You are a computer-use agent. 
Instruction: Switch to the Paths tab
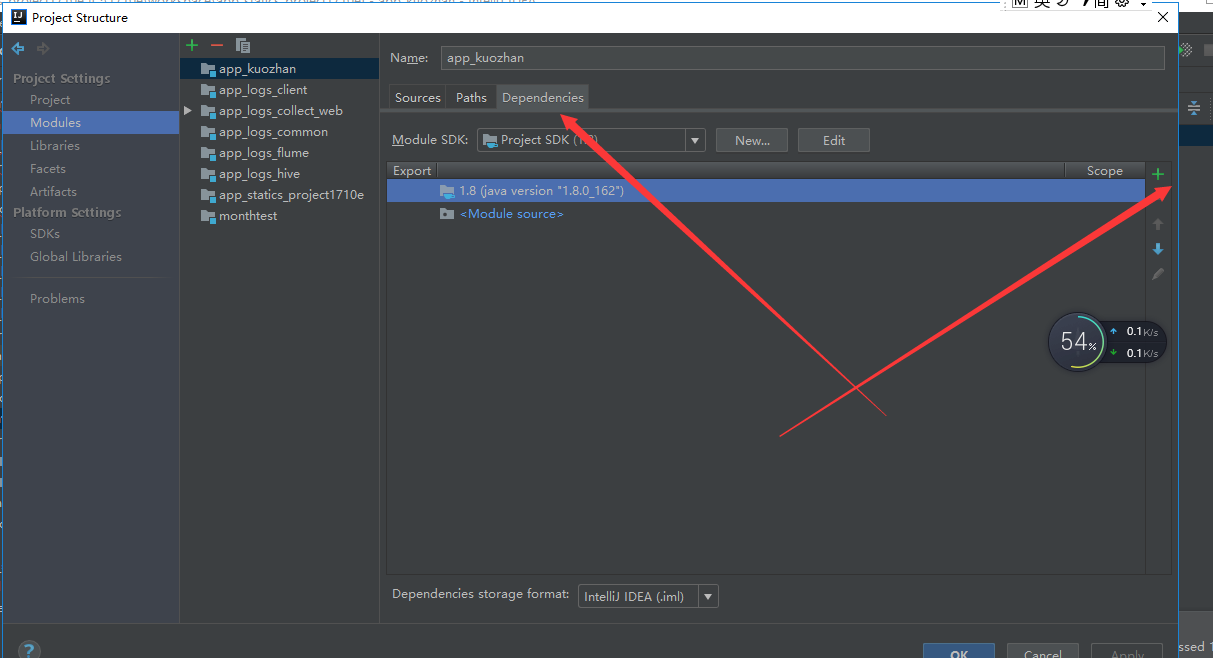tap(471, 97)
